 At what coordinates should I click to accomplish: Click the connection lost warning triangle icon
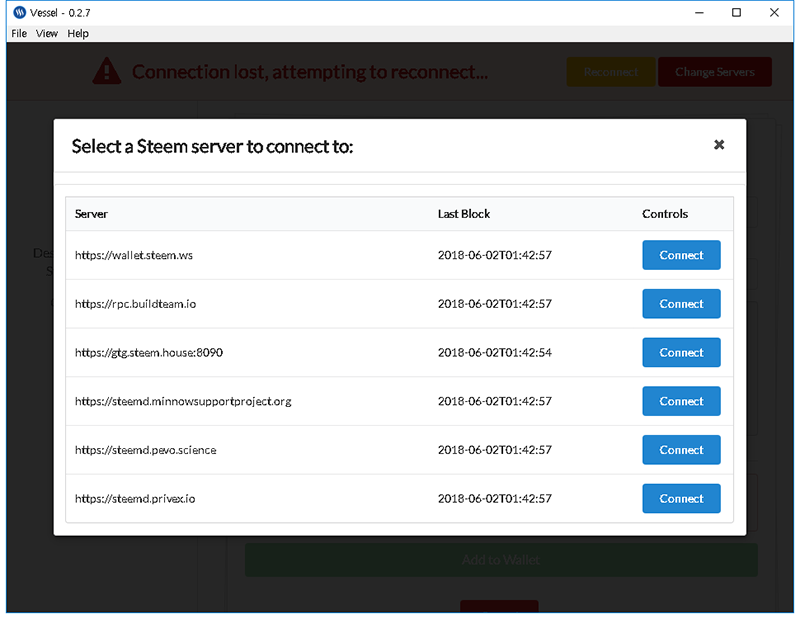[107, 71]
